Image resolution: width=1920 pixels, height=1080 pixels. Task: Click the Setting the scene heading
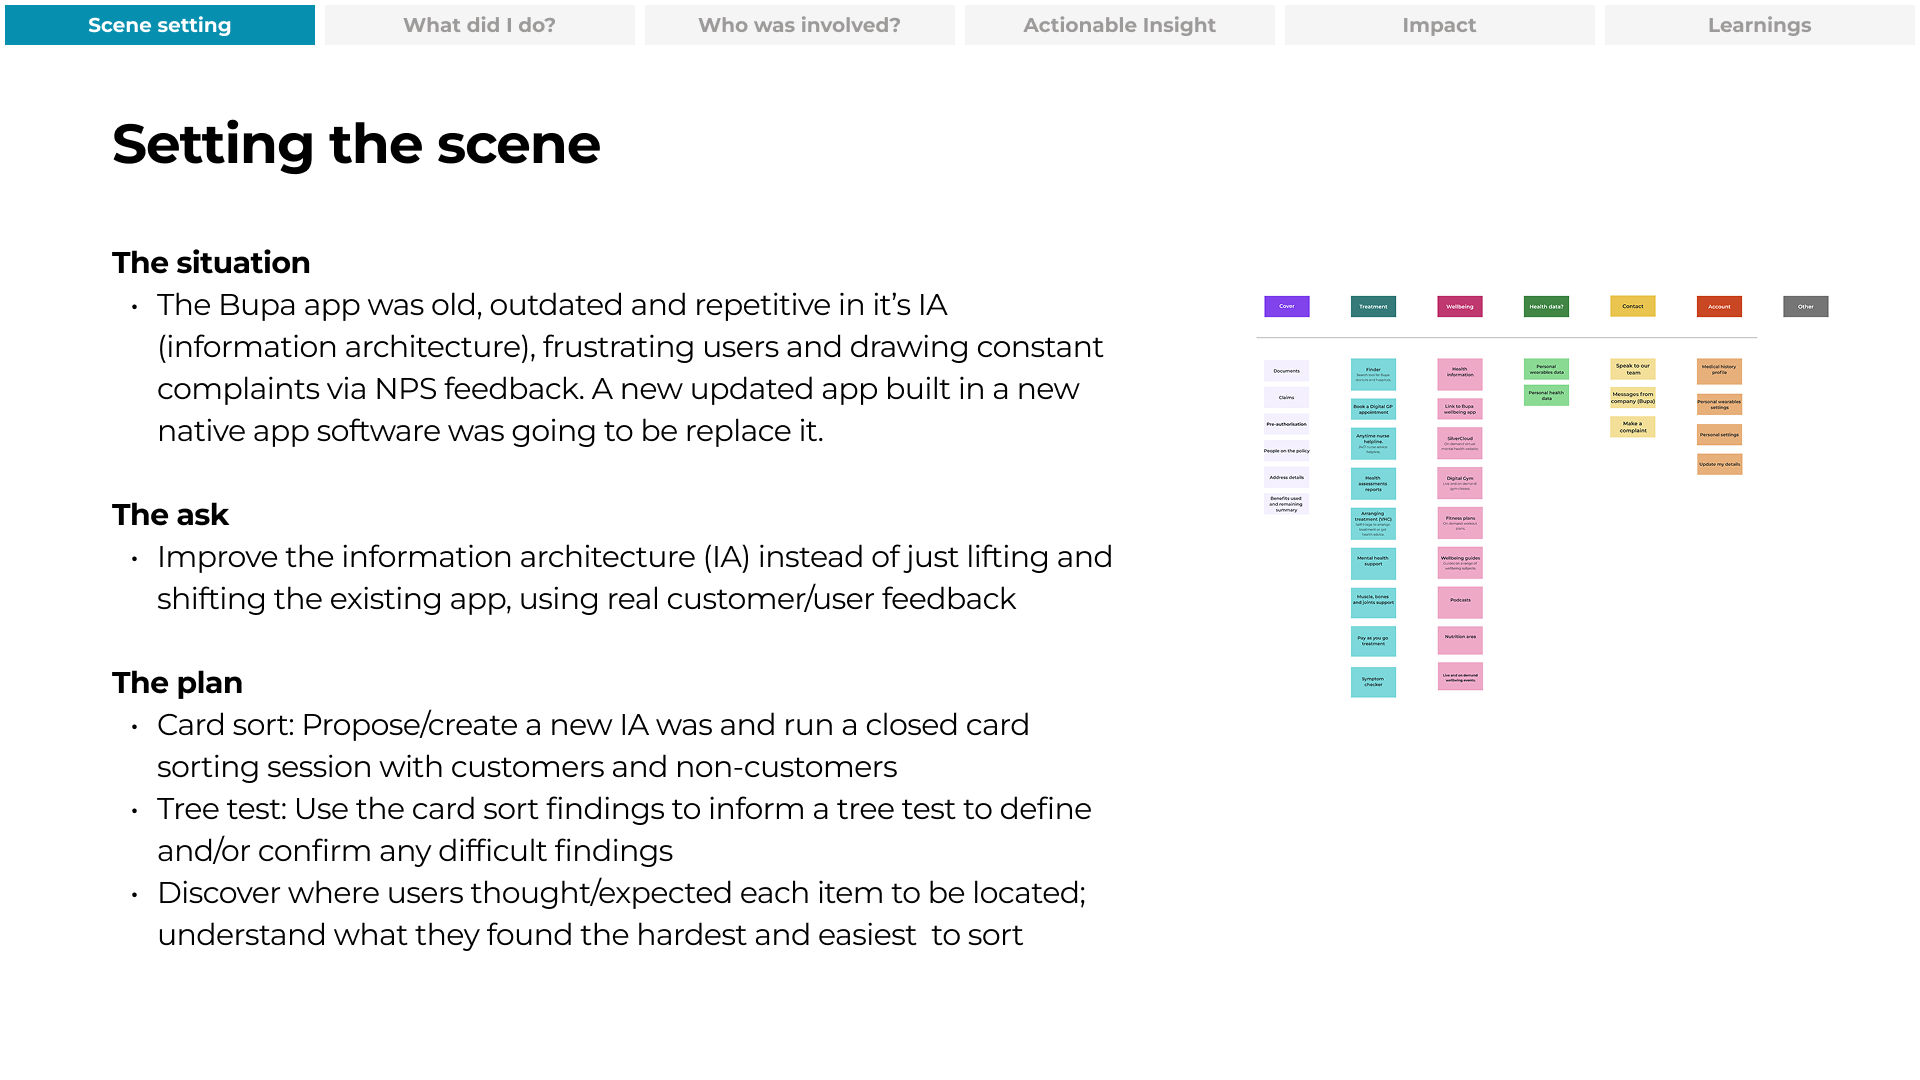356,144
